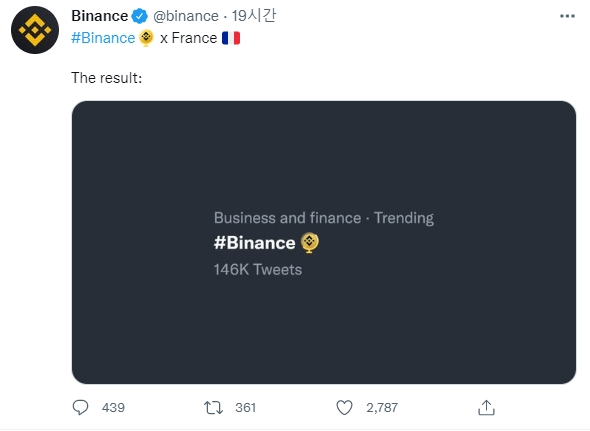The height and width of the screenshot is (431, 590).
Task: Open the 19시간 timestamp link
Action: (254, 16)
